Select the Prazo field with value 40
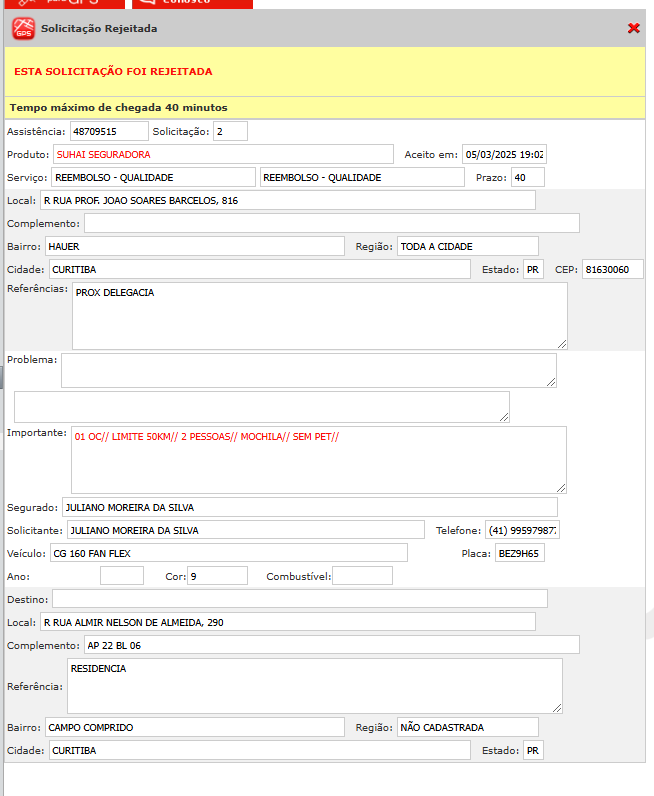654x796 pixels. pos(527,177)
